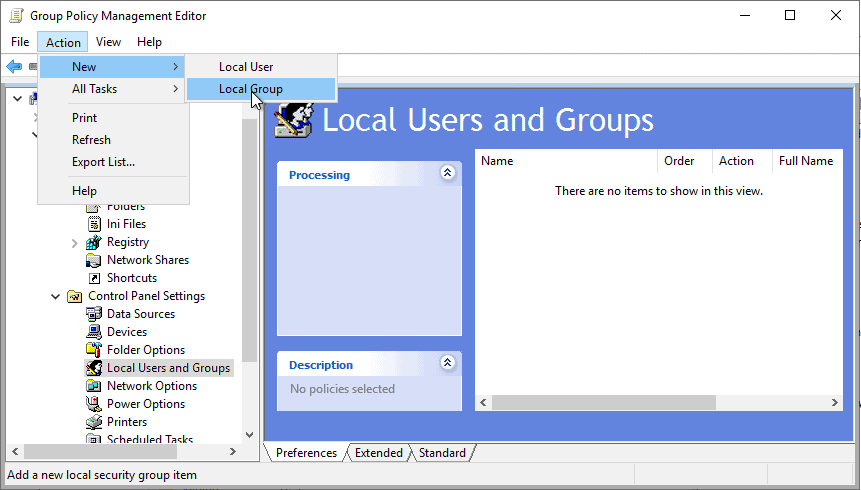The image size is (861, 490).
Task: Click the Network Options icon
Action: [94, 386]
